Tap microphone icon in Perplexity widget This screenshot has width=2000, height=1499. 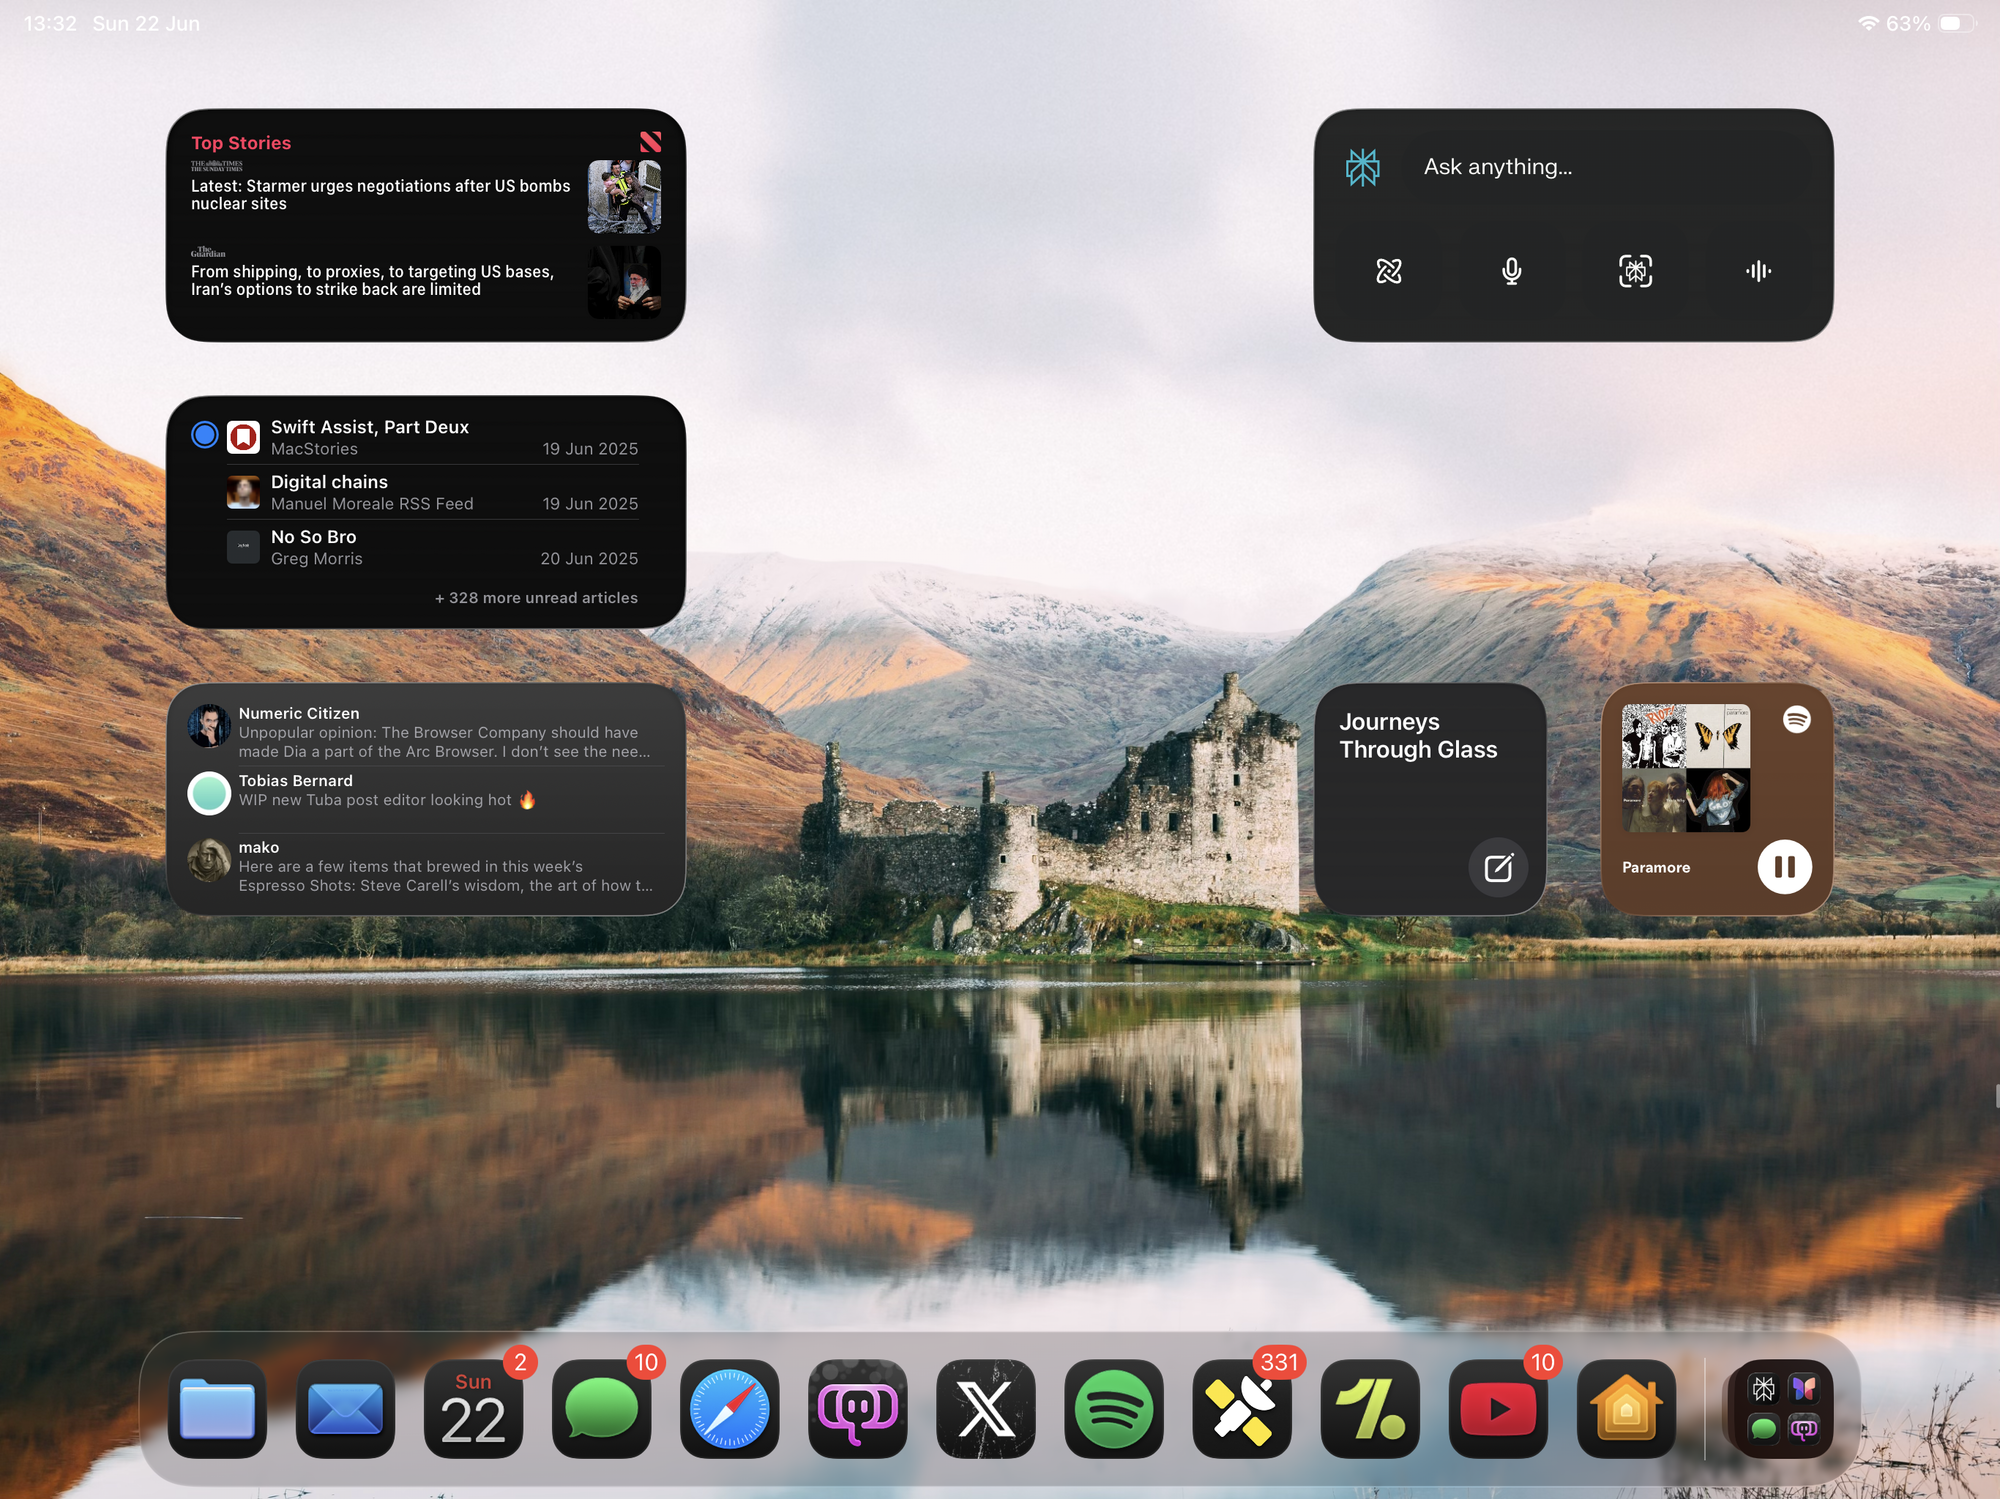point(1512,271)
